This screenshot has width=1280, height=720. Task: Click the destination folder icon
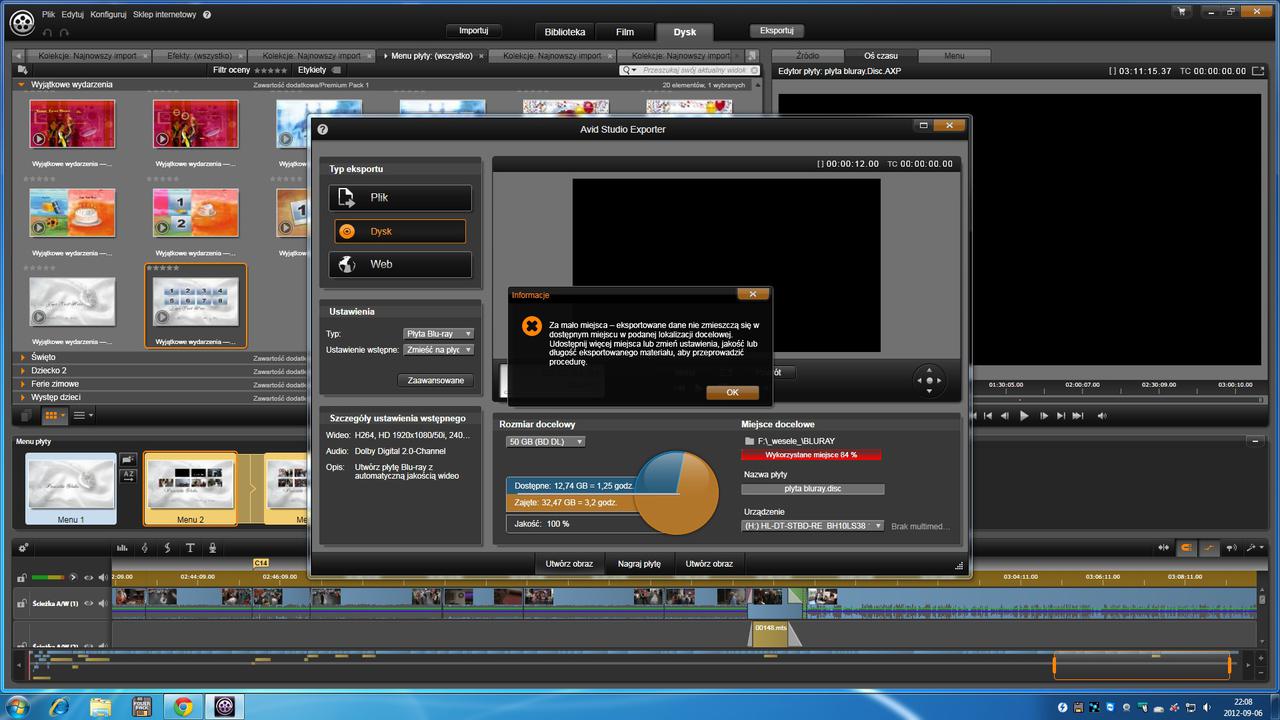point(749,440)
